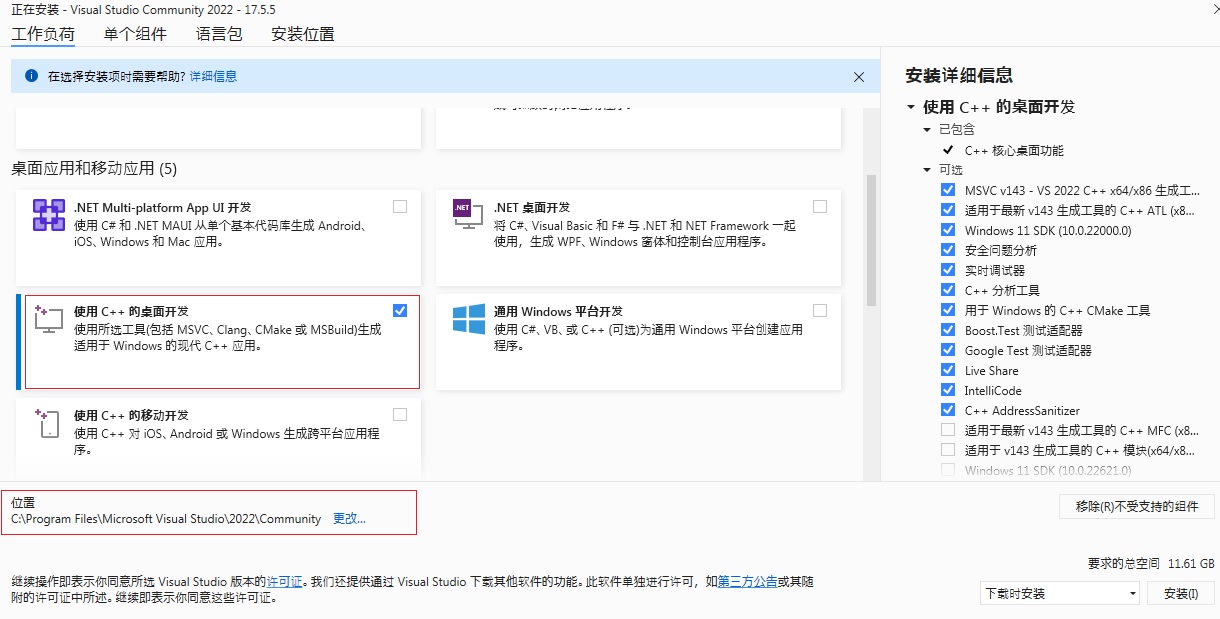Uncheck 实时调试器 component
The image size is (1220, 619).
[x=948, y=270]
